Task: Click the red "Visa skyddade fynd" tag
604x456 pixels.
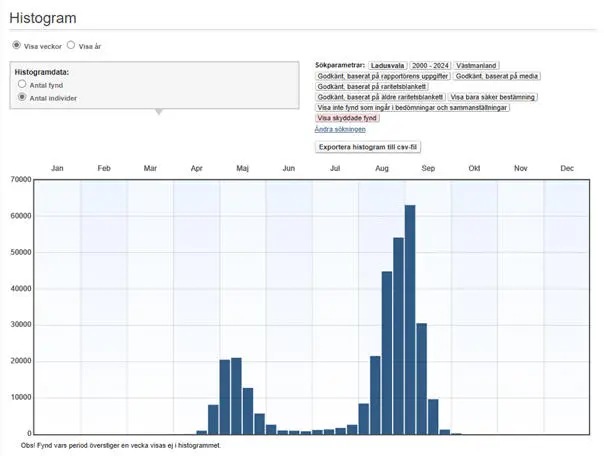Action: tap(346, 118)
